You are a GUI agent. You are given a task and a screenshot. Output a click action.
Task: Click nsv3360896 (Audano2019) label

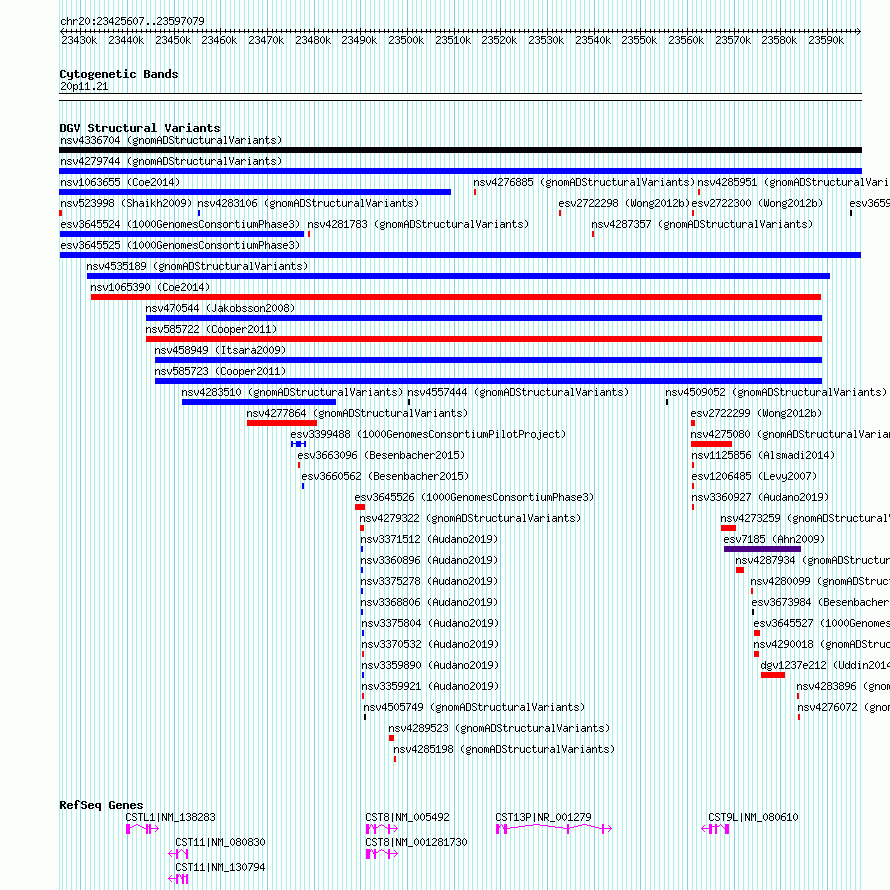click(x=429, y=560)
